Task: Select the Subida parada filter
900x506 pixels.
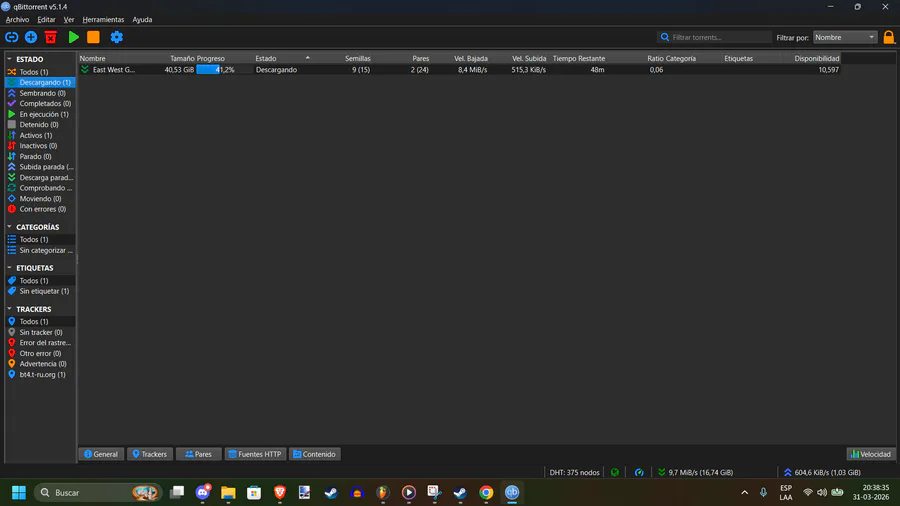Action: 40,167
